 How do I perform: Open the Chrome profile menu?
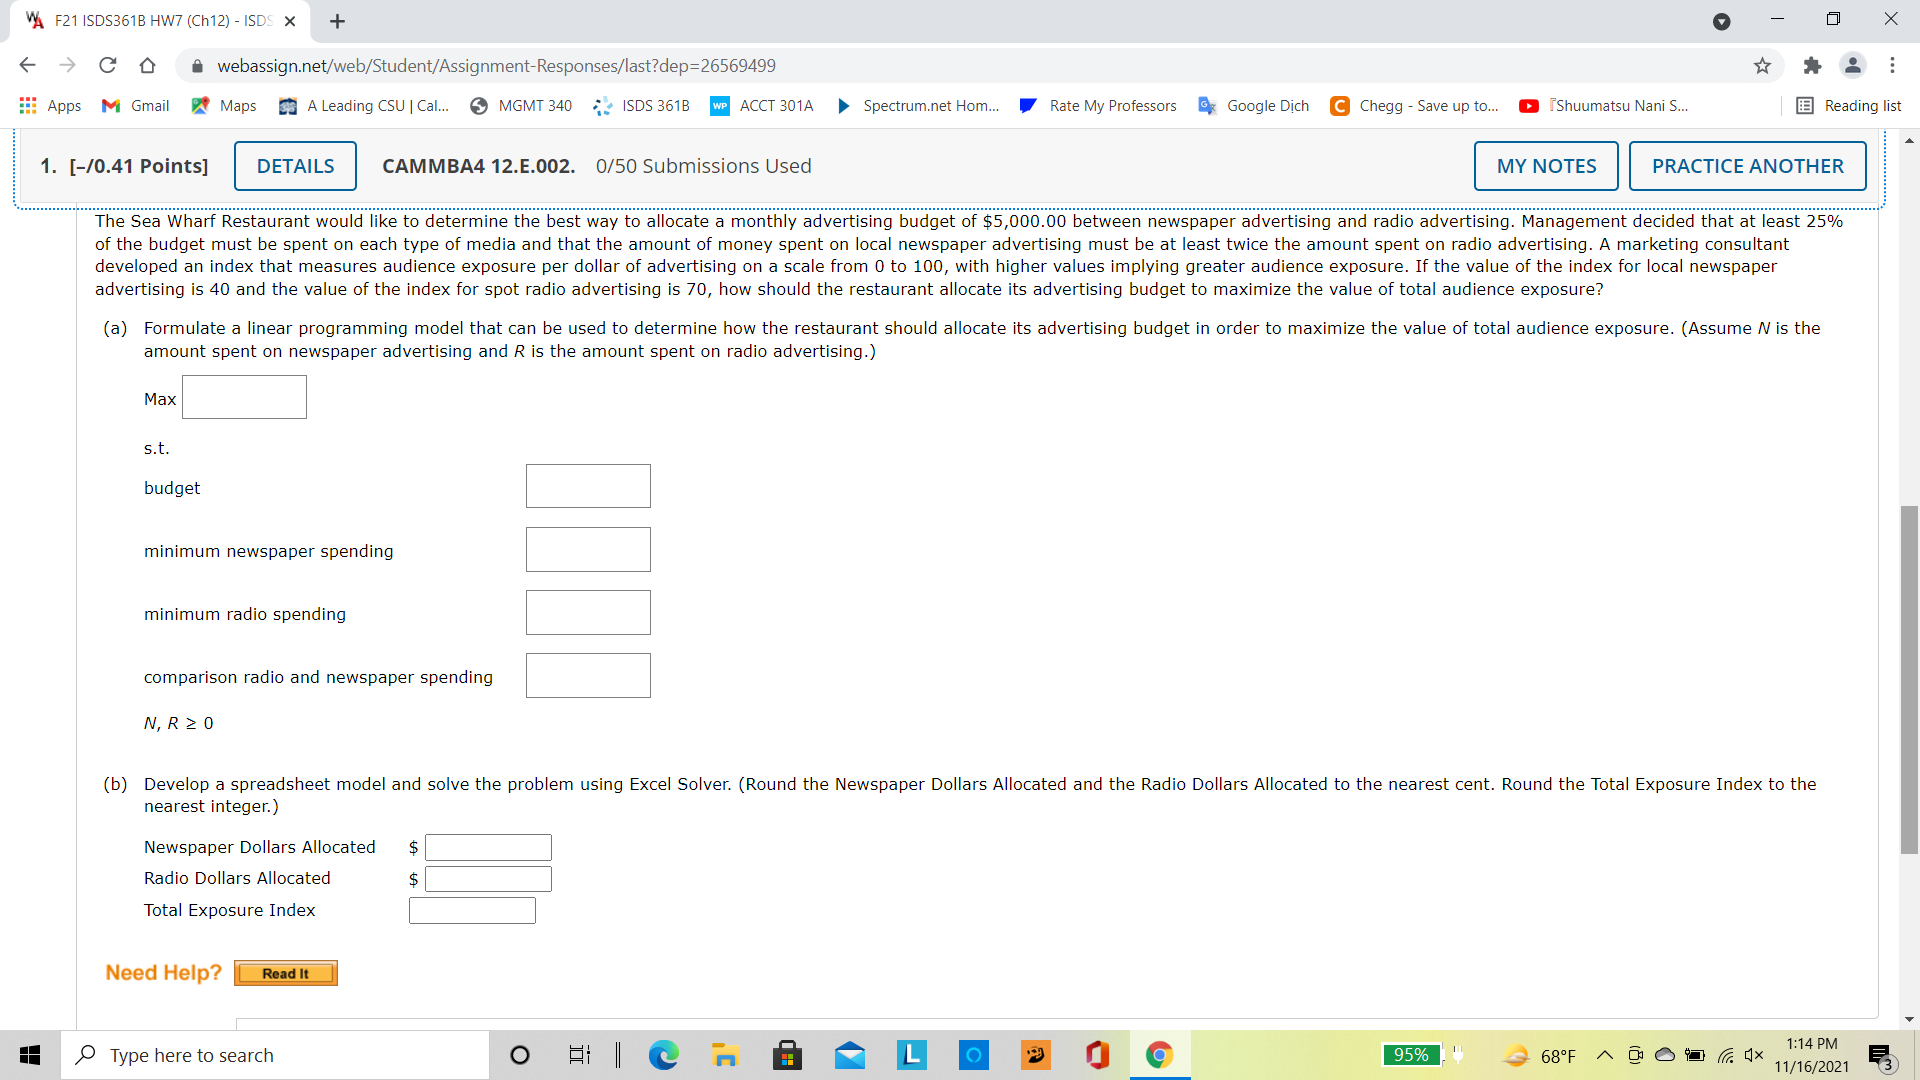tap(1853, 65)
